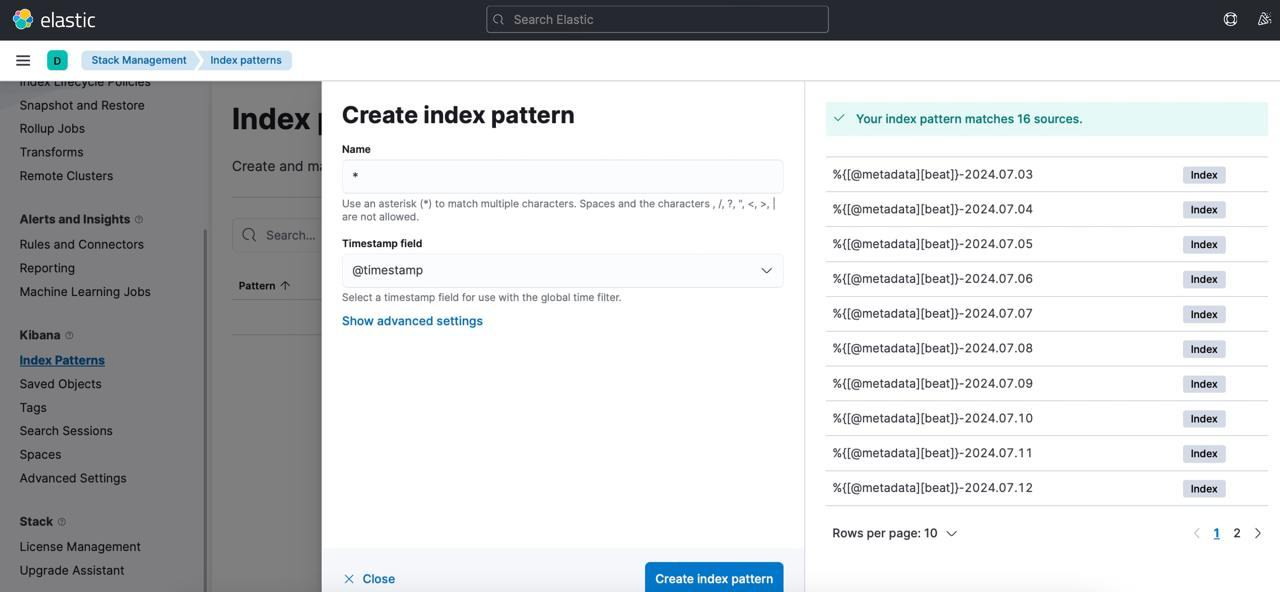1280x592 pixels.
Task: Open Search Sessions in sidebar
Action: [x=66, y=431]
